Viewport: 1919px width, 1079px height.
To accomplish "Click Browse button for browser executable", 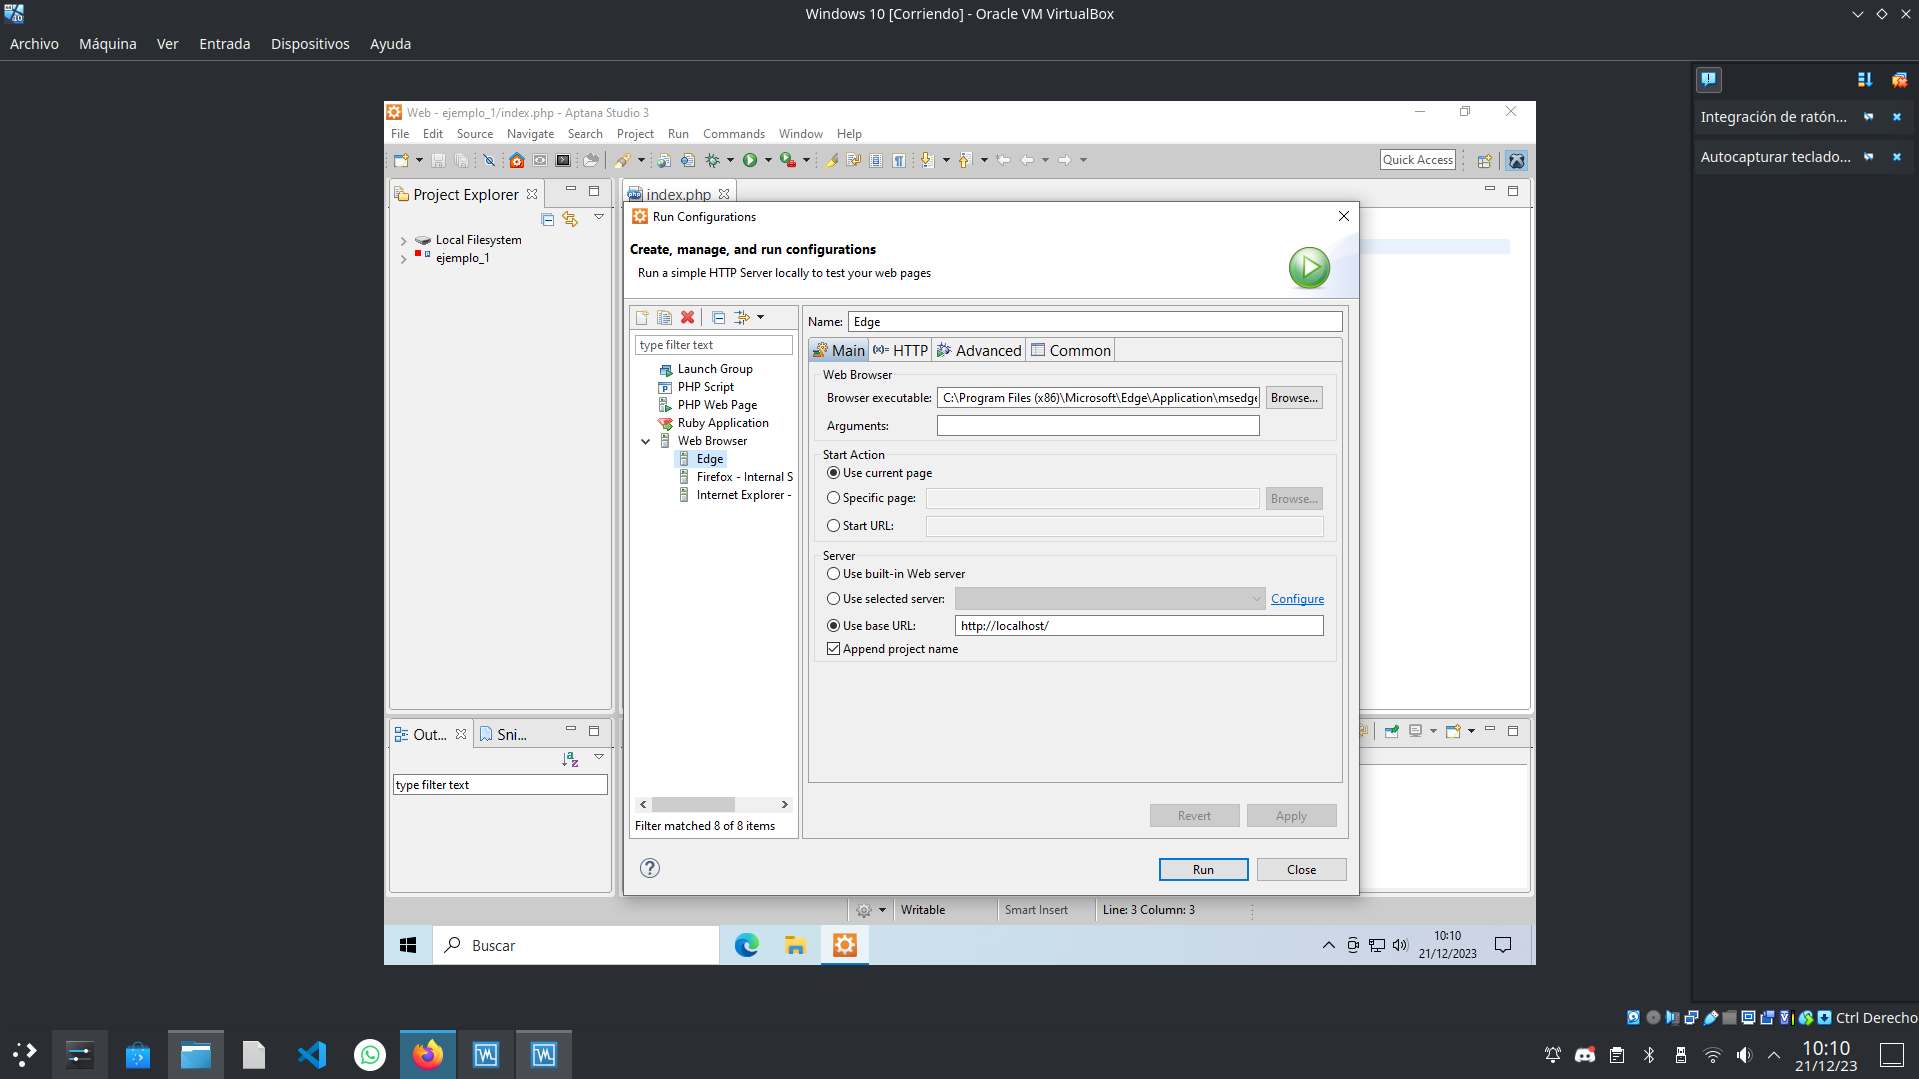I will 1294,398.
